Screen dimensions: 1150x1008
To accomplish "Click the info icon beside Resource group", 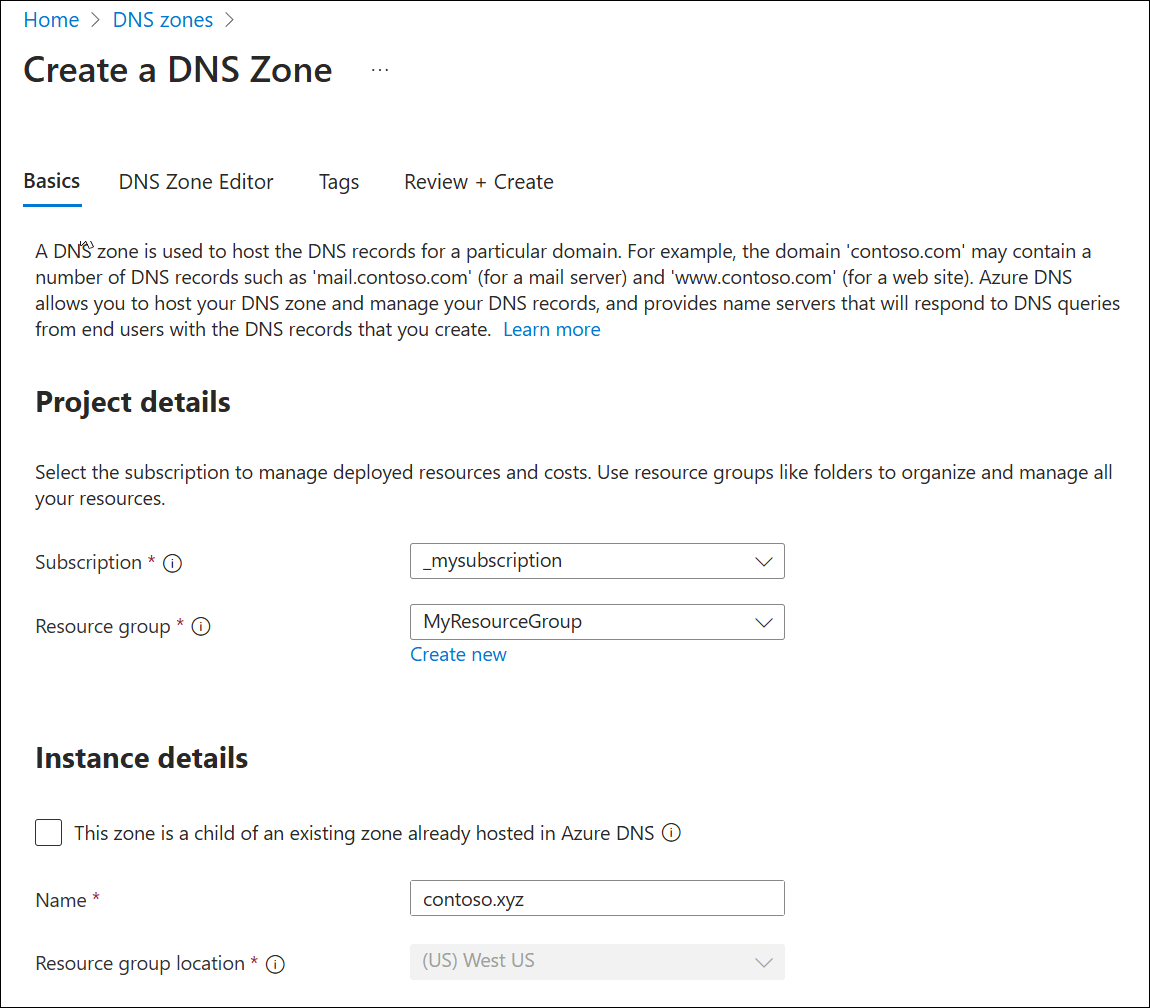I will tap(201, 626).
